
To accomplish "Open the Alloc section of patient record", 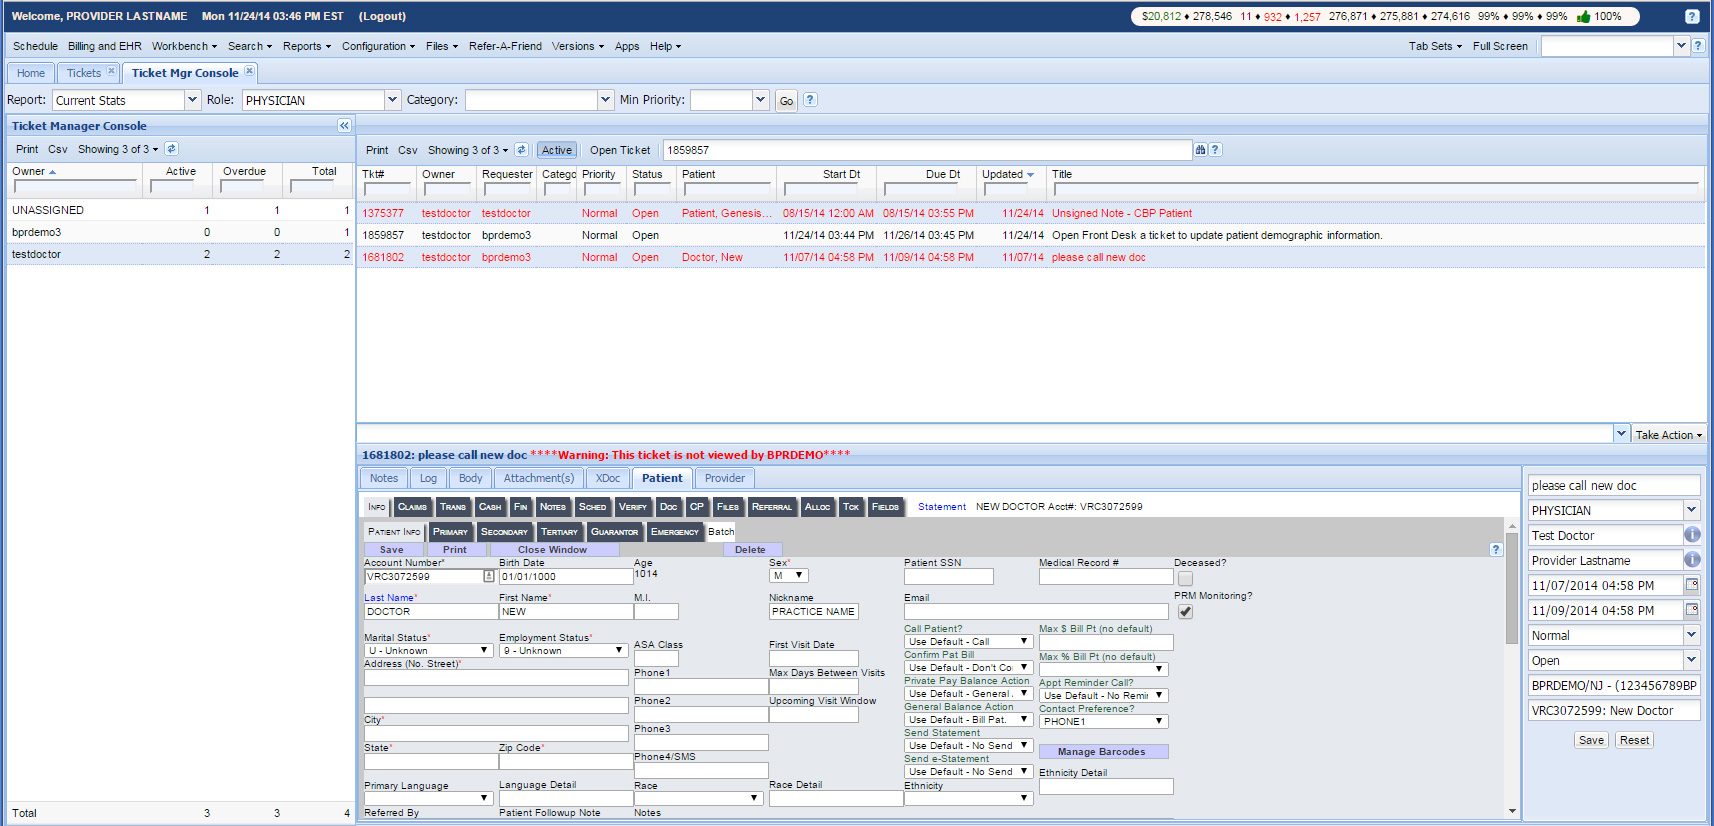I will click(817, 507).
